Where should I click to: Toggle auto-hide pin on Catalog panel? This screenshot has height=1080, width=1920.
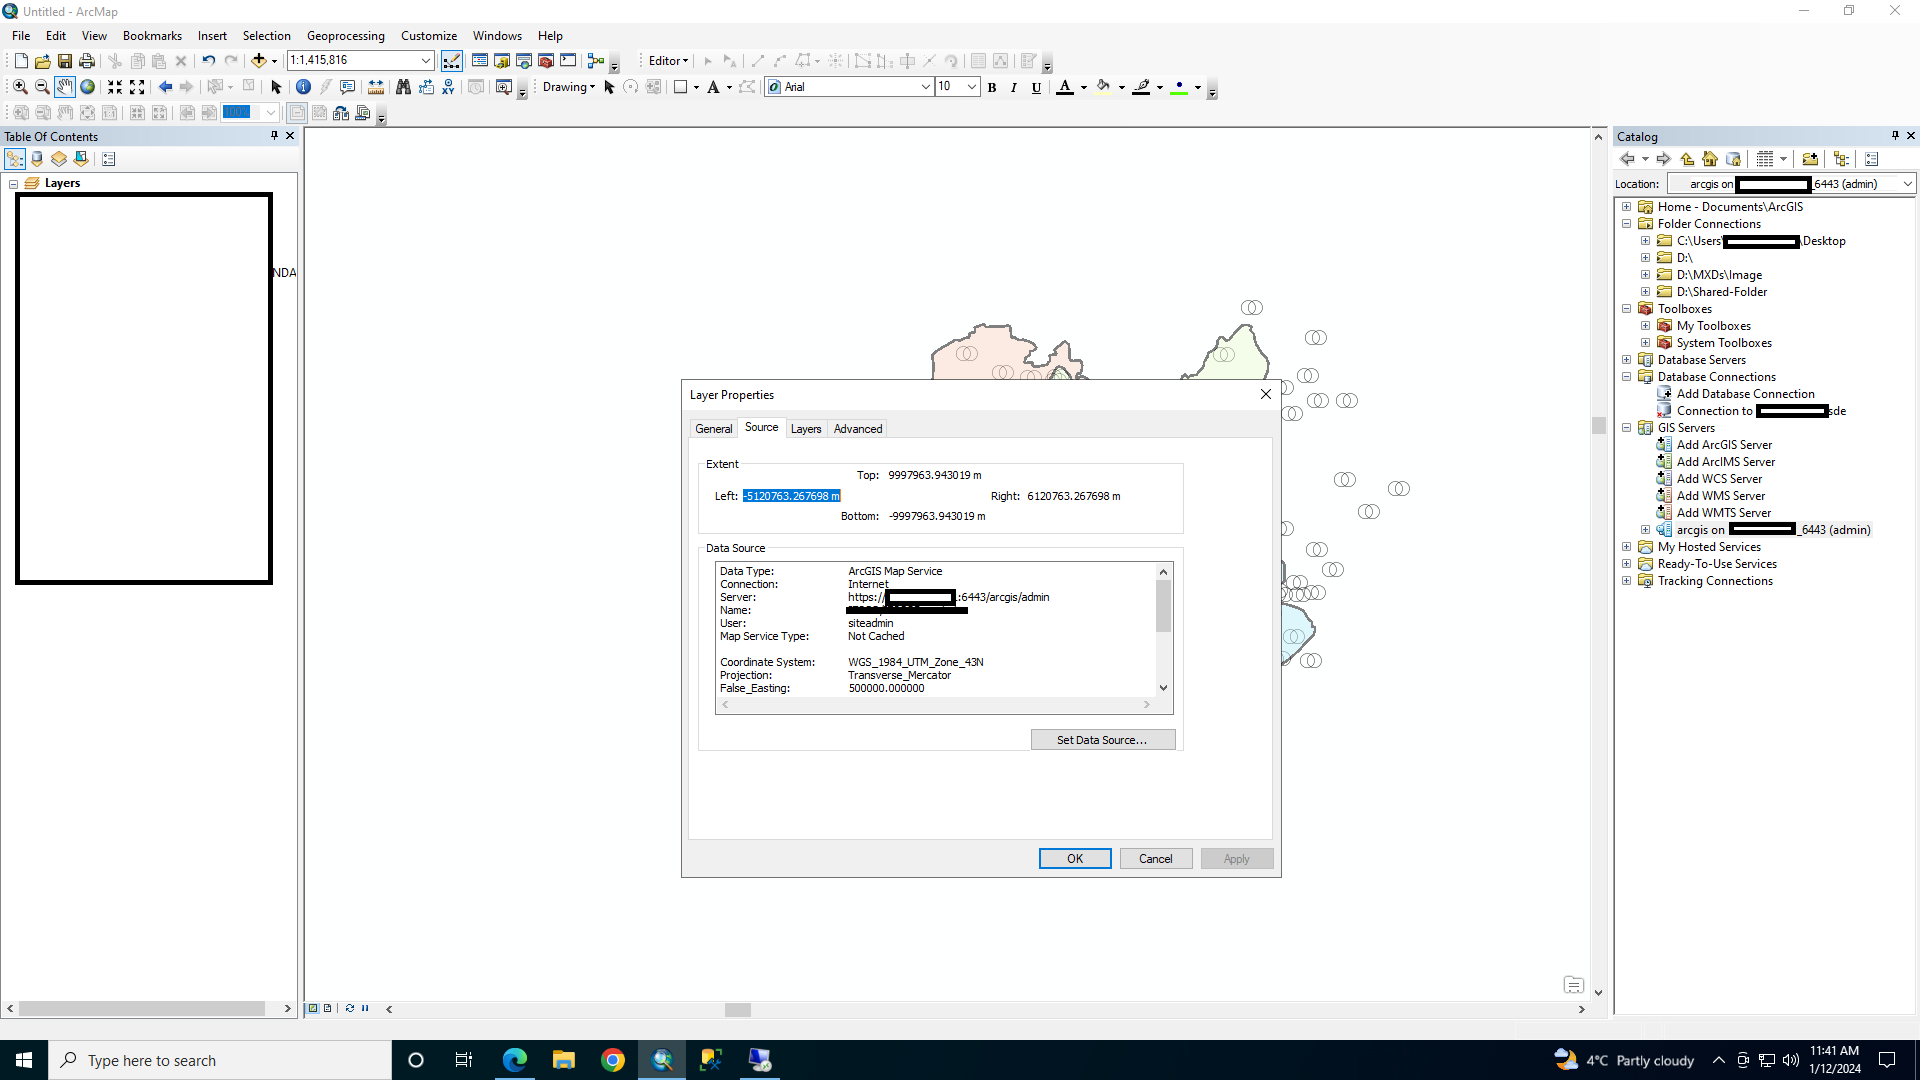pyautogui.click(x=1895, y=136)
